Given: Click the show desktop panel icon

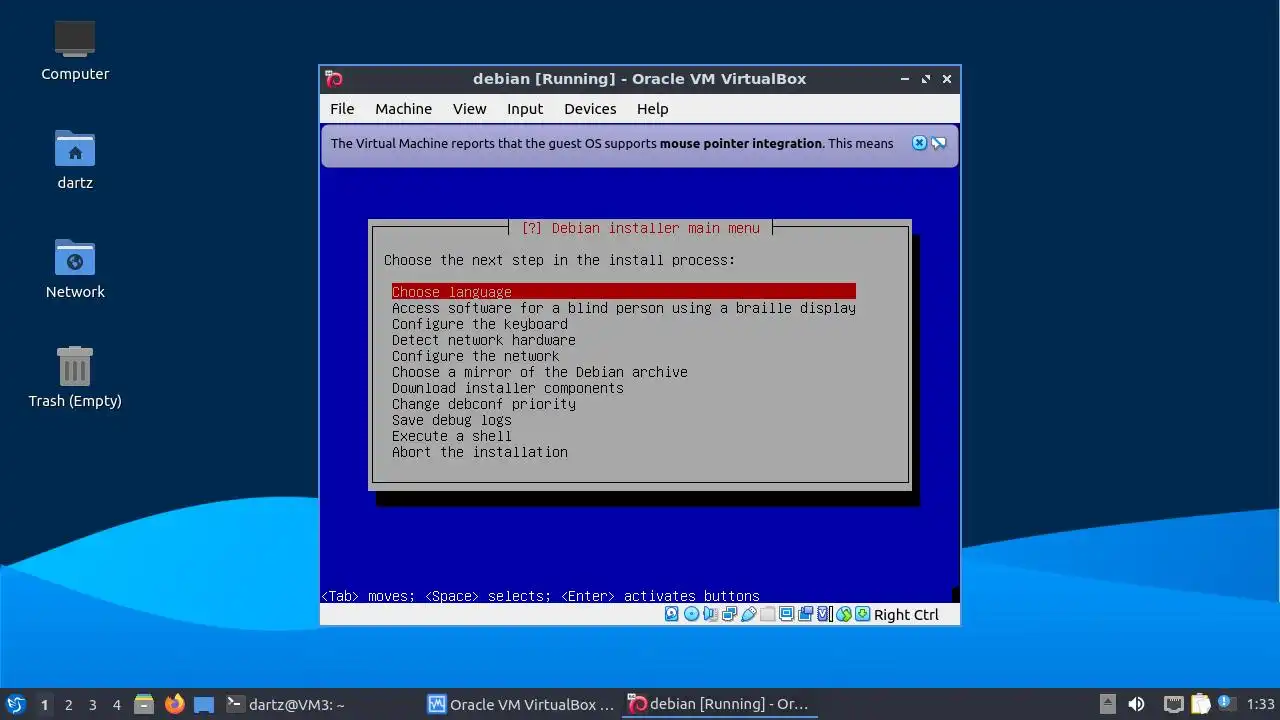Looking at the screenshot, I should click(x=204, y=704).
